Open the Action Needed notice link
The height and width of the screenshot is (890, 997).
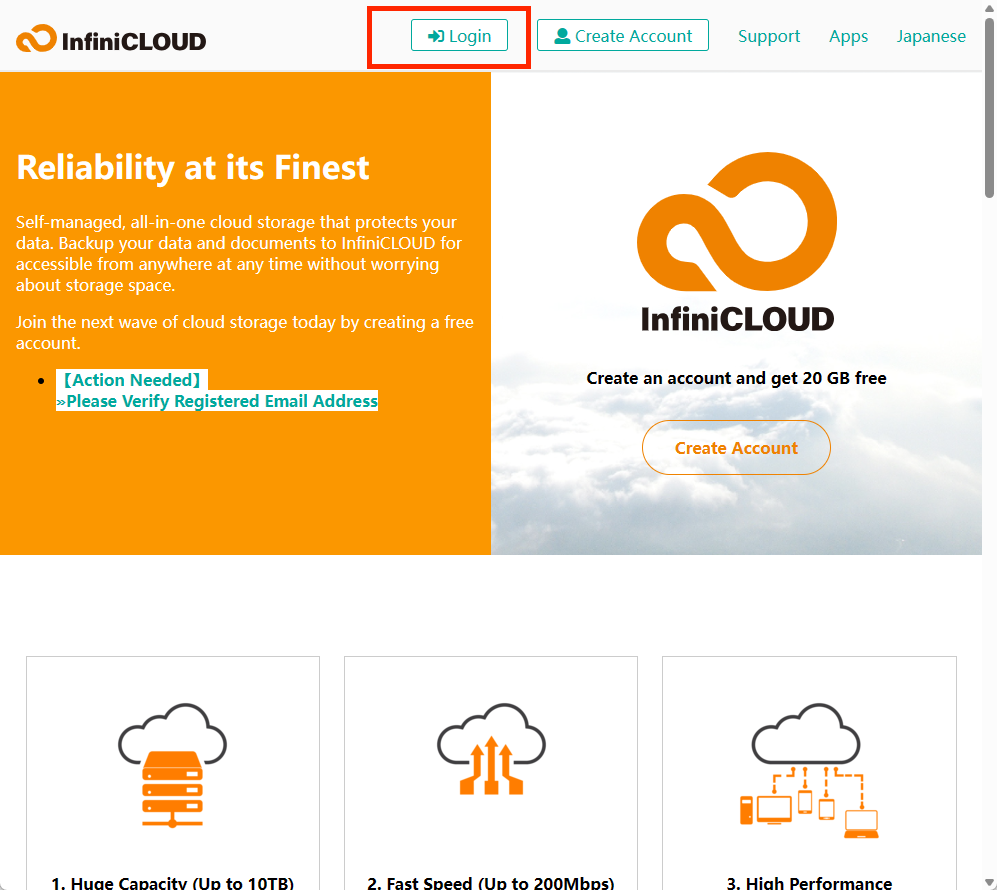(132, 380)
